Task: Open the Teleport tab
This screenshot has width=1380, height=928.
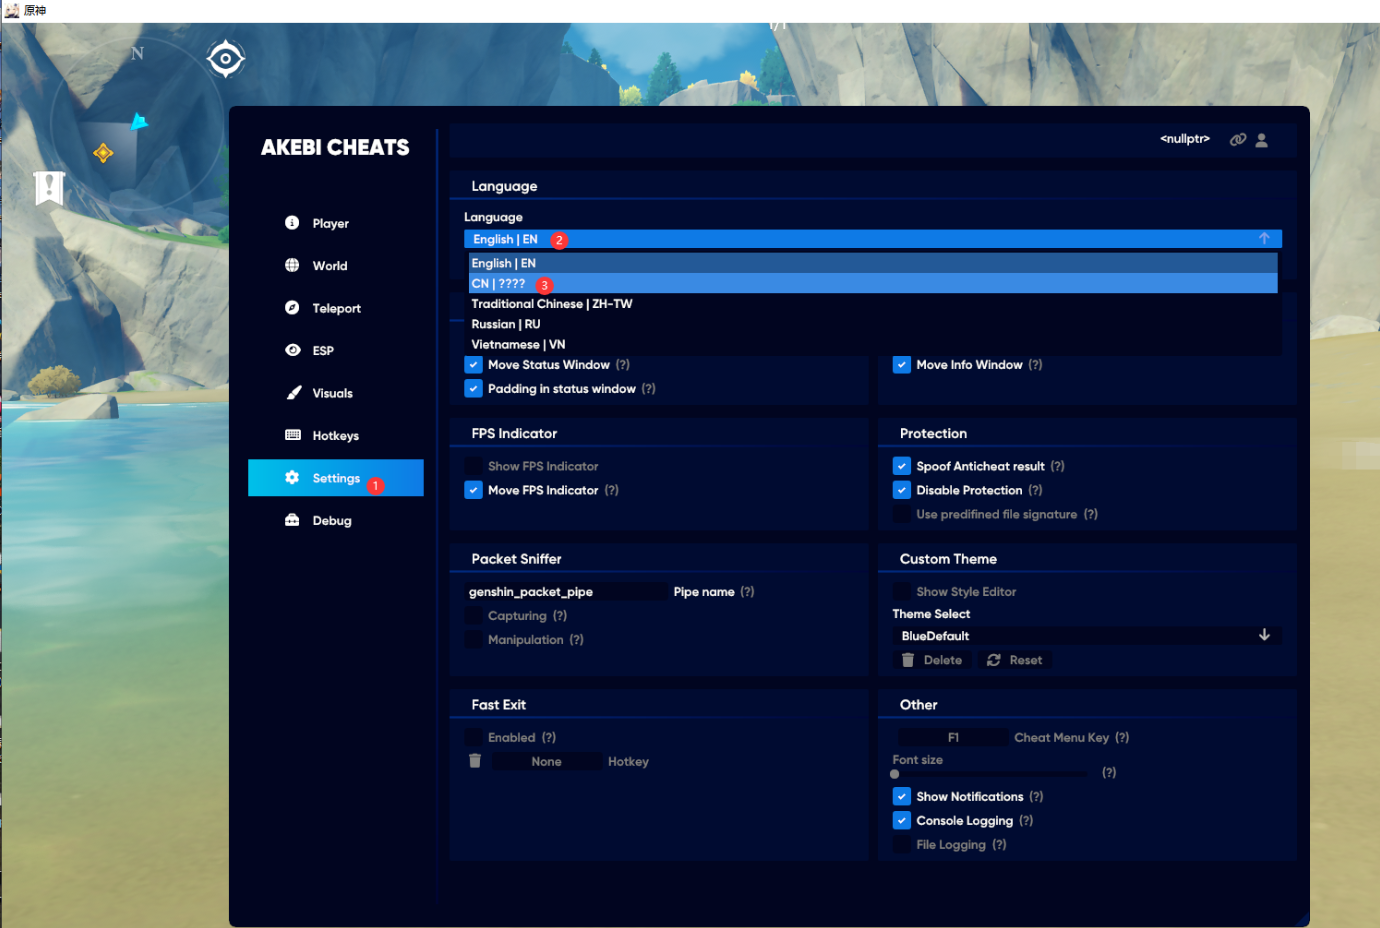Action: 336,308
